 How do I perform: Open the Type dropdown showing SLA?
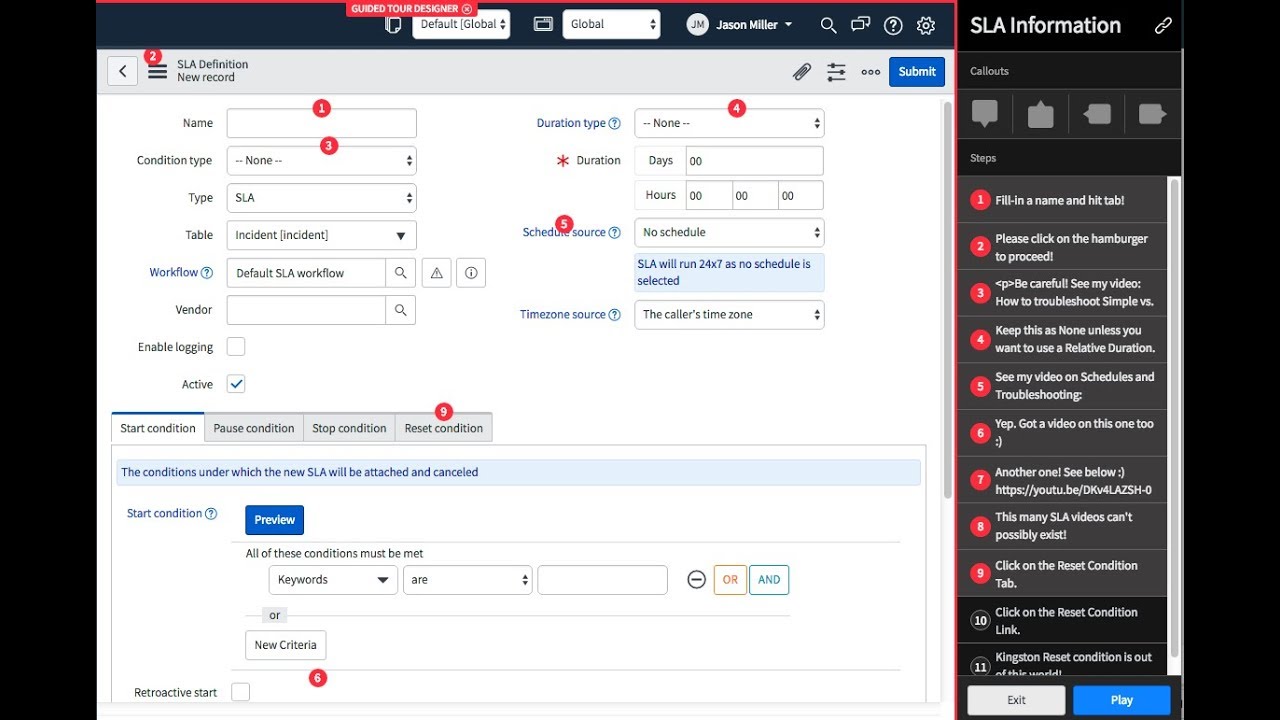coord(322,198)
